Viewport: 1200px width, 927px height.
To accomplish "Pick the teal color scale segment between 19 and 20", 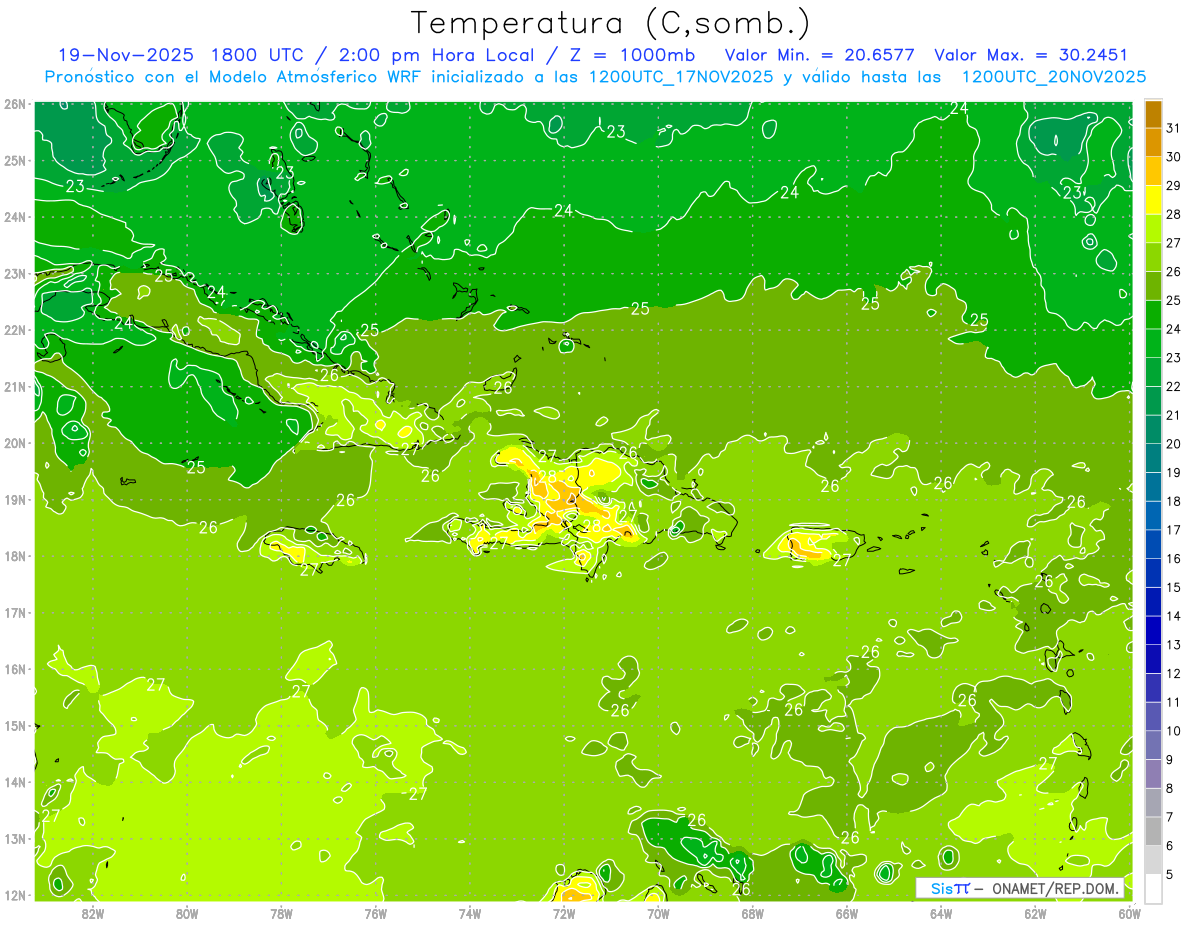I will pyautogui.click(x=1153, y=458).
